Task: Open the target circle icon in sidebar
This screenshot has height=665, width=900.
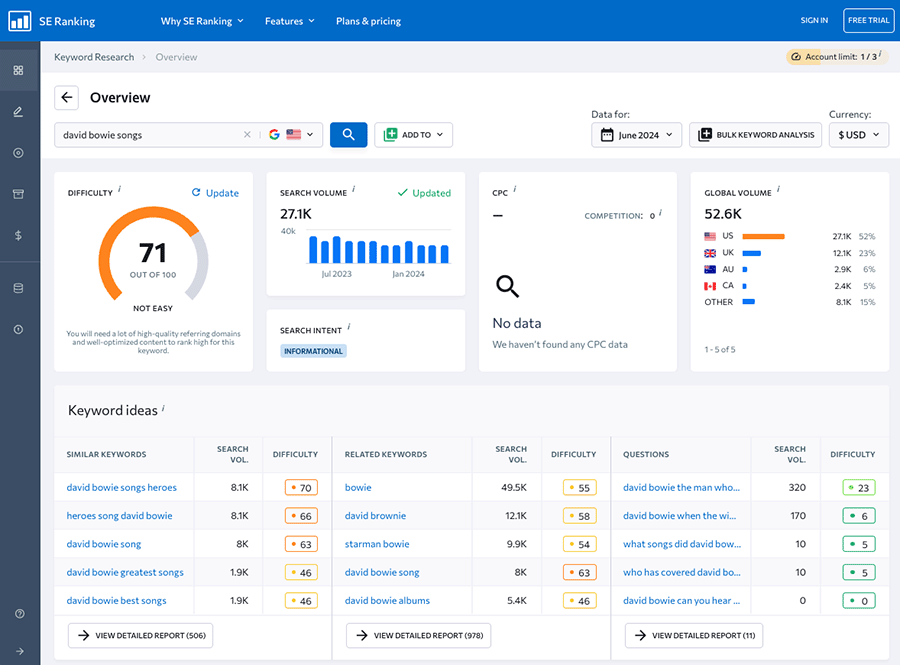Action: pyautogui.click(x=18, y=153)
